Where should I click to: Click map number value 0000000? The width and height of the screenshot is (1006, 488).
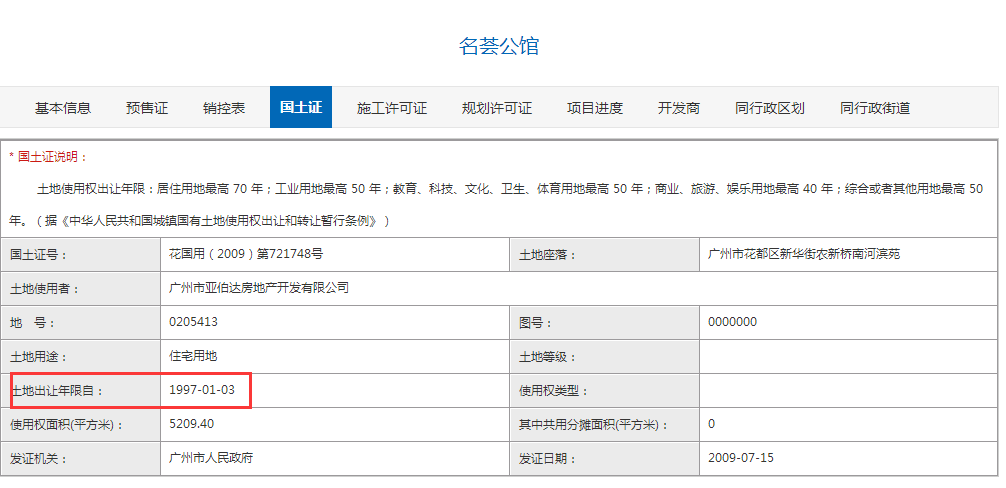tap(732, 322)
